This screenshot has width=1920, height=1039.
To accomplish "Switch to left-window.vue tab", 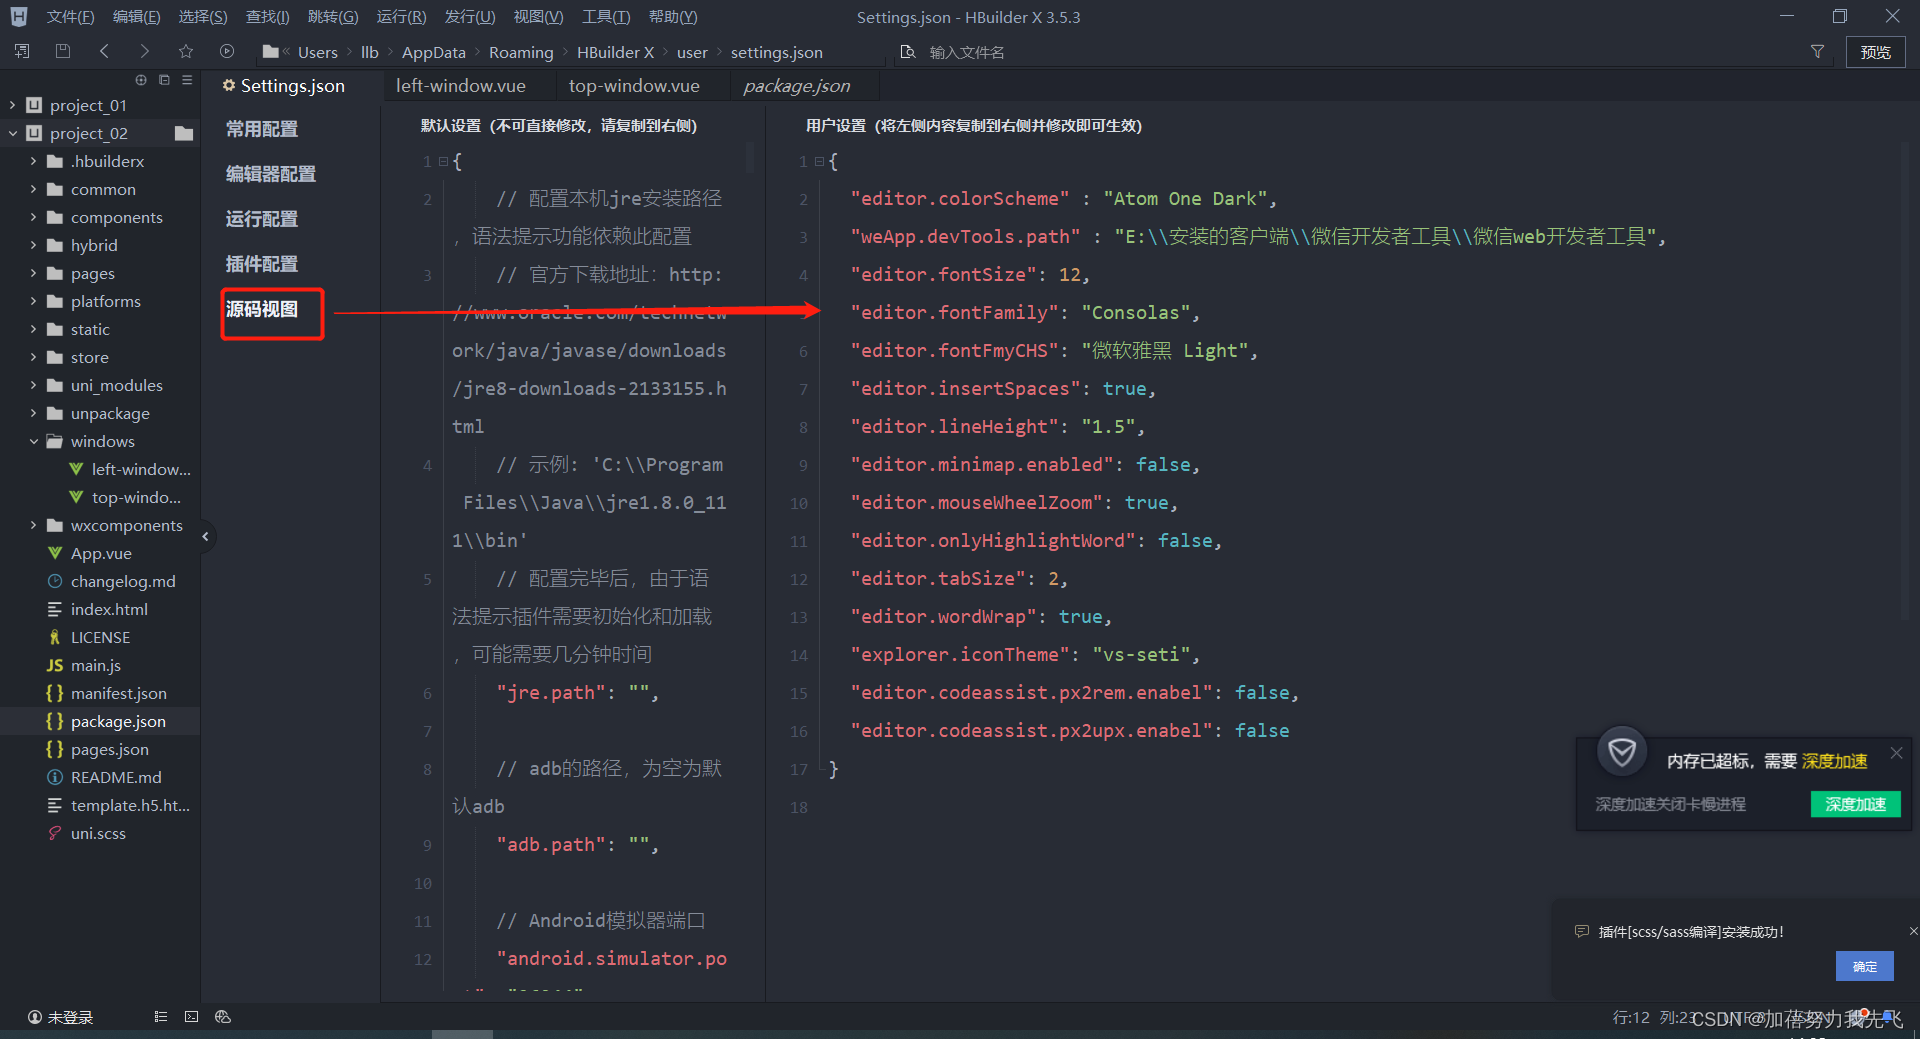I will (x=461, y=86).
